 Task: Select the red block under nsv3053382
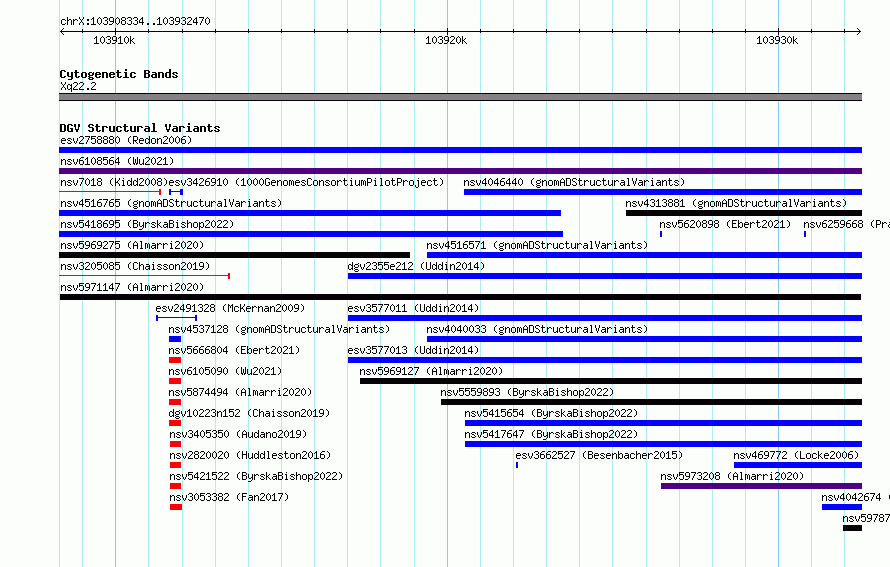(x=176, y=507)
